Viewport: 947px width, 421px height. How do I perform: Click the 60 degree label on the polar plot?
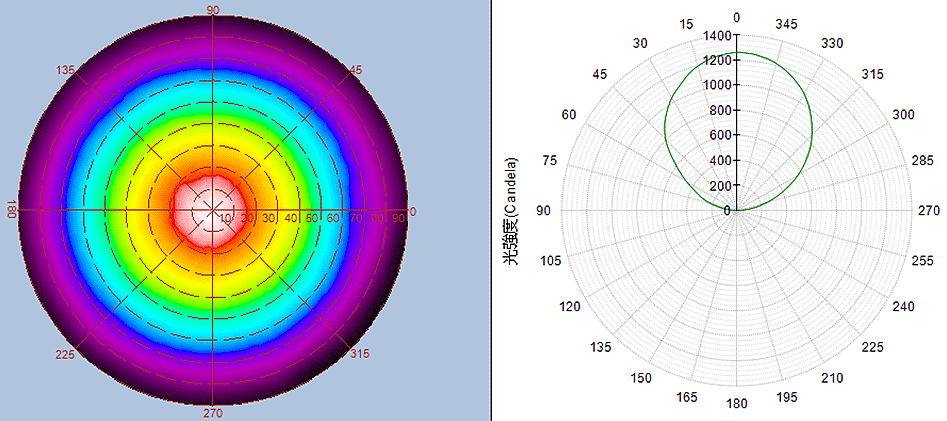(570, 115)
